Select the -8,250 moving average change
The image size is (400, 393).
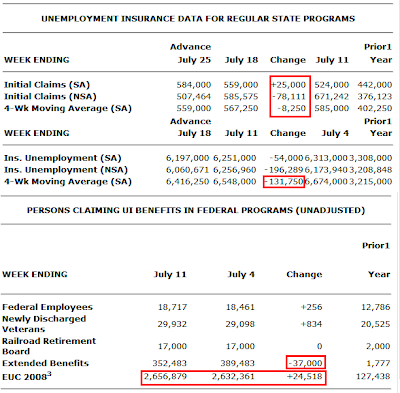click(x=291, y=108)
